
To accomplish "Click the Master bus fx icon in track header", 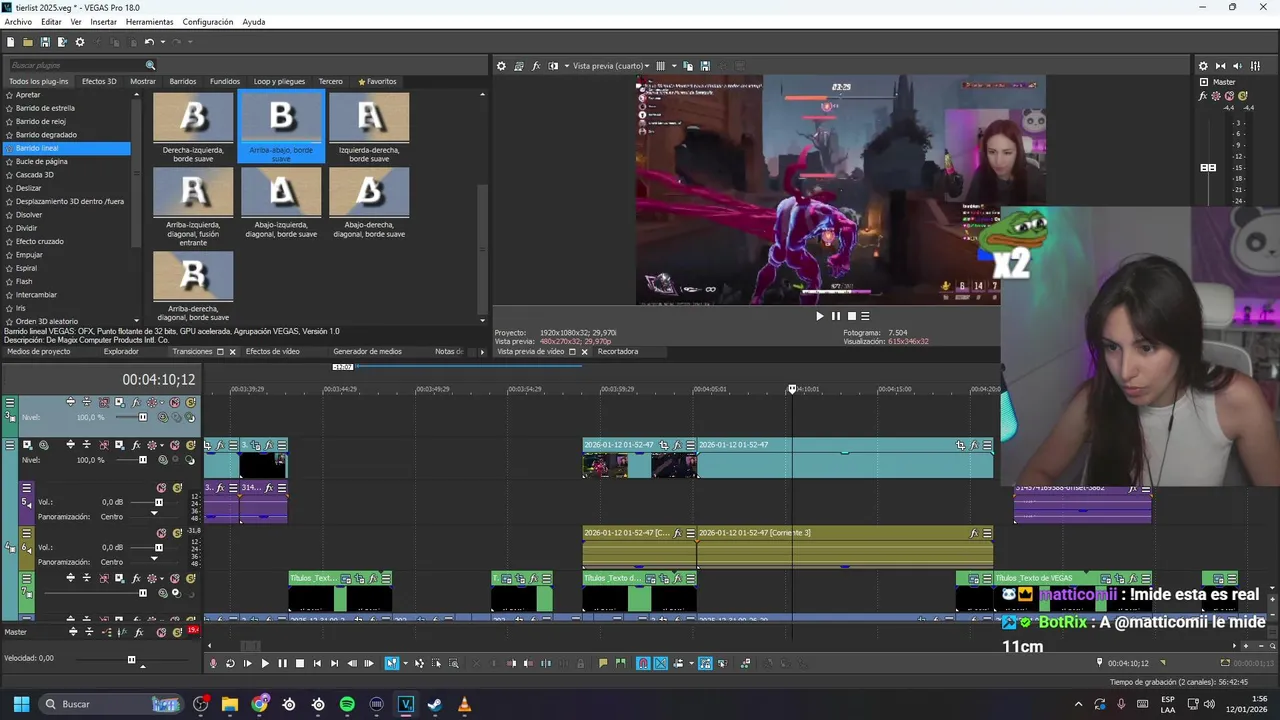I will (x=139, y=632).
